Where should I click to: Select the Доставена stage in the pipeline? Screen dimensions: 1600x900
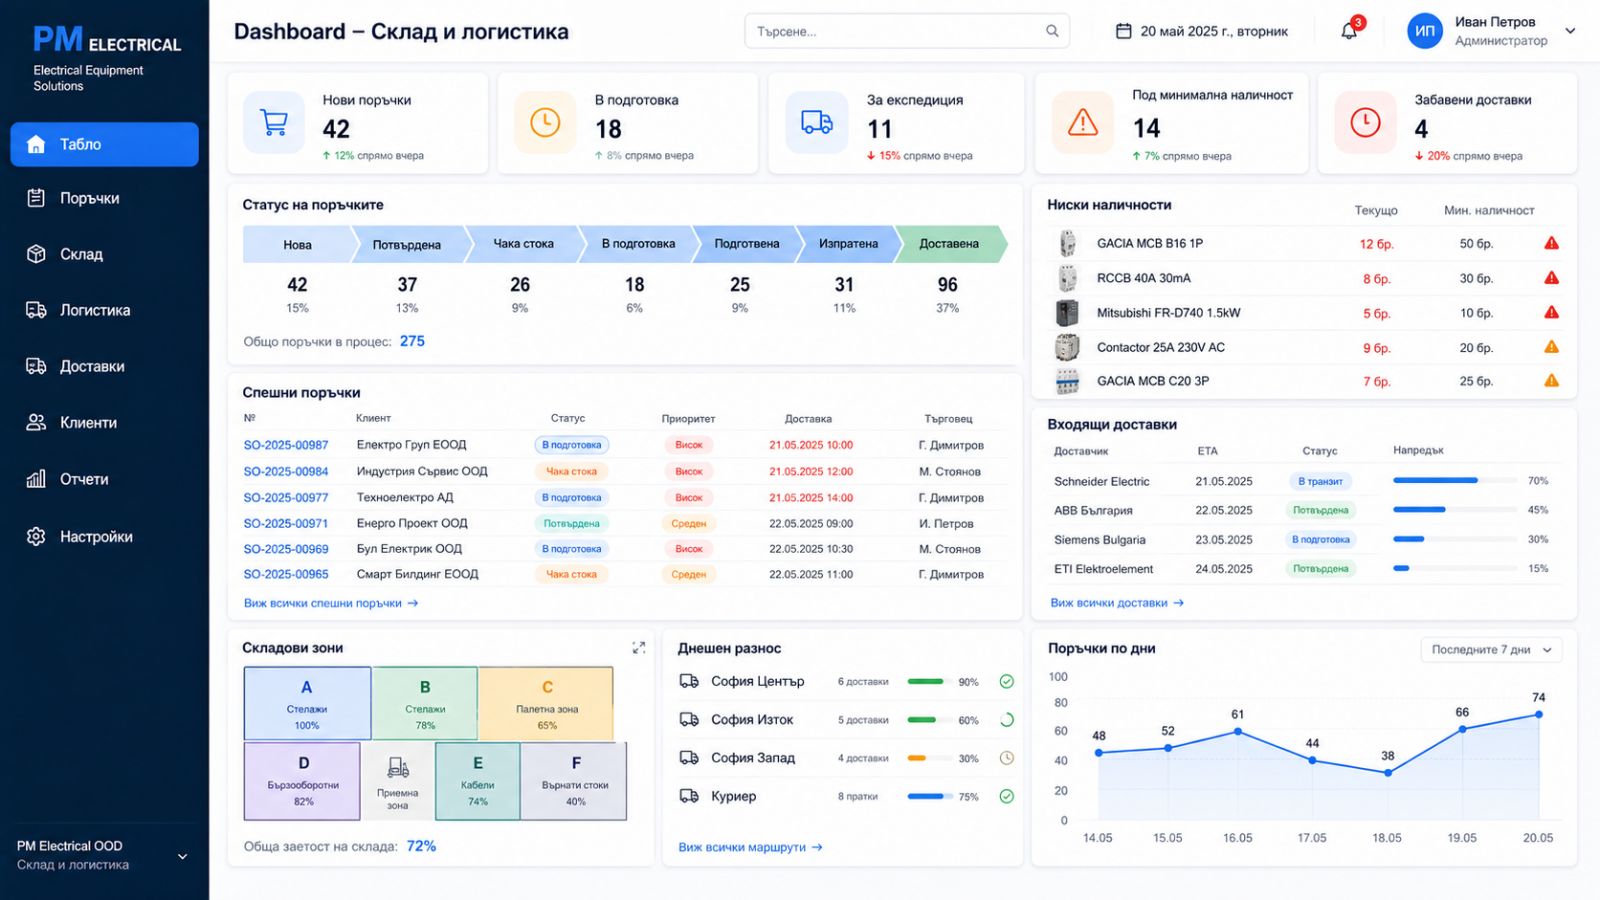pyautogui.click(x=949, y=244)
